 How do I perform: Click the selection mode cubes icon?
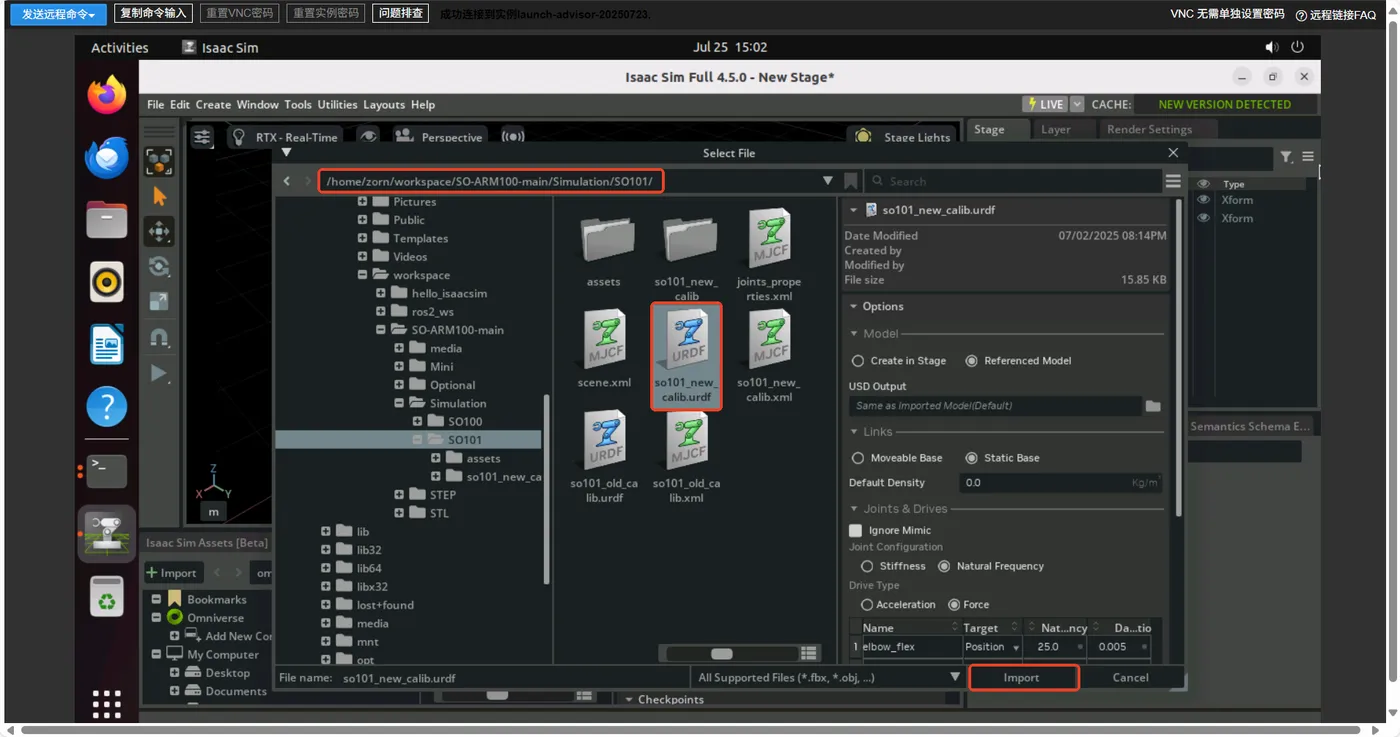pos(159,161)
